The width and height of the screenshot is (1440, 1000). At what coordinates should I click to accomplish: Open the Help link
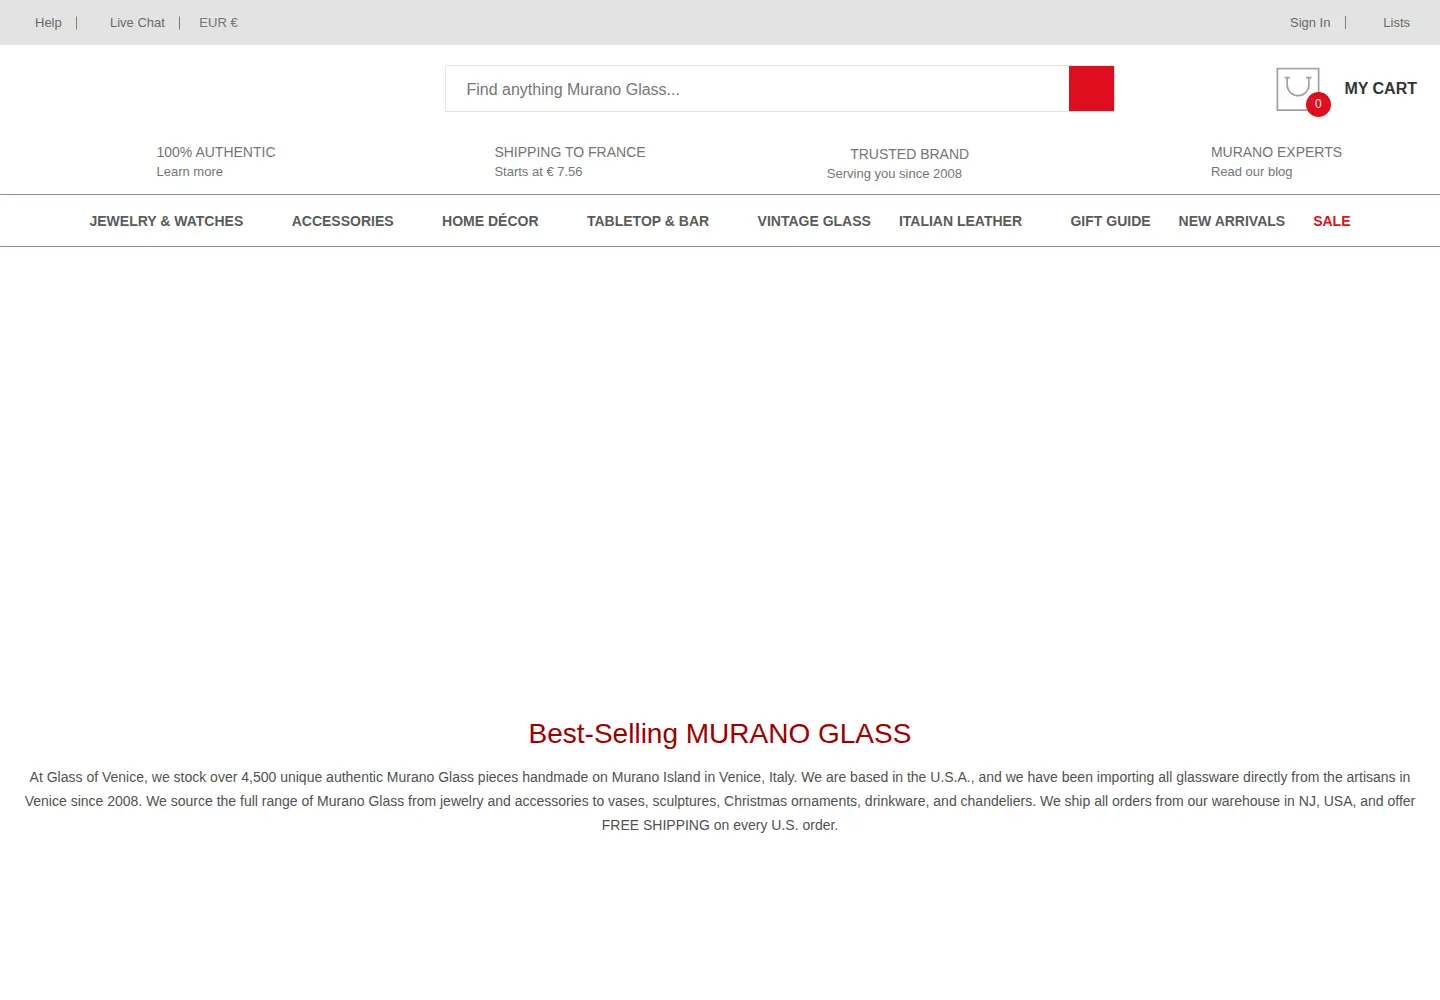click(48, 23)
